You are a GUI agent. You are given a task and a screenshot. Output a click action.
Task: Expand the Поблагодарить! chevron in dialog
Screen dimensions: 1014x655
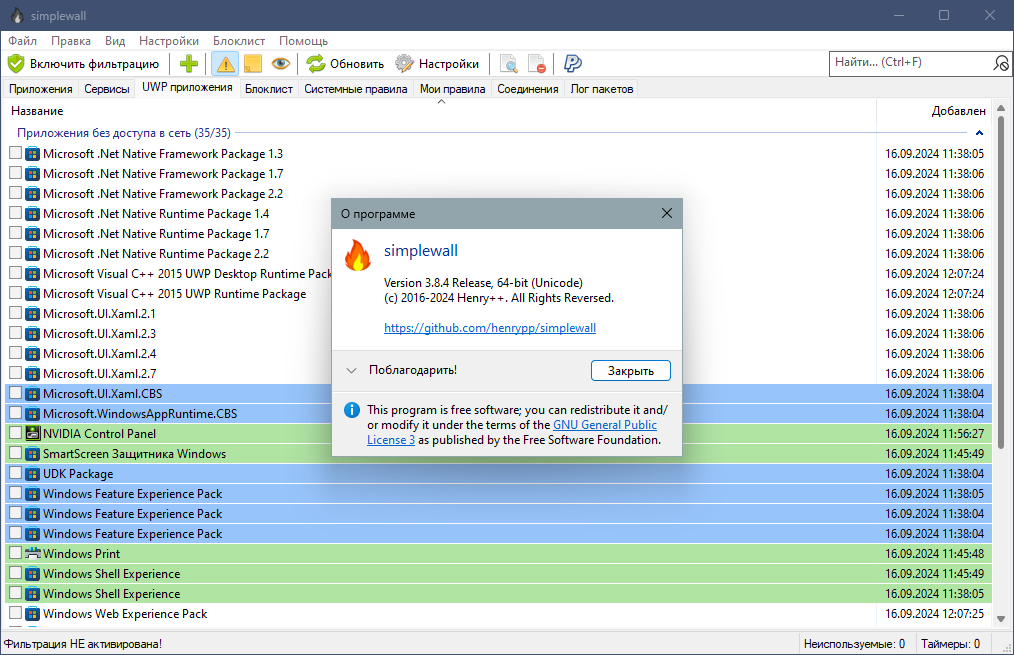pos(351,370)
